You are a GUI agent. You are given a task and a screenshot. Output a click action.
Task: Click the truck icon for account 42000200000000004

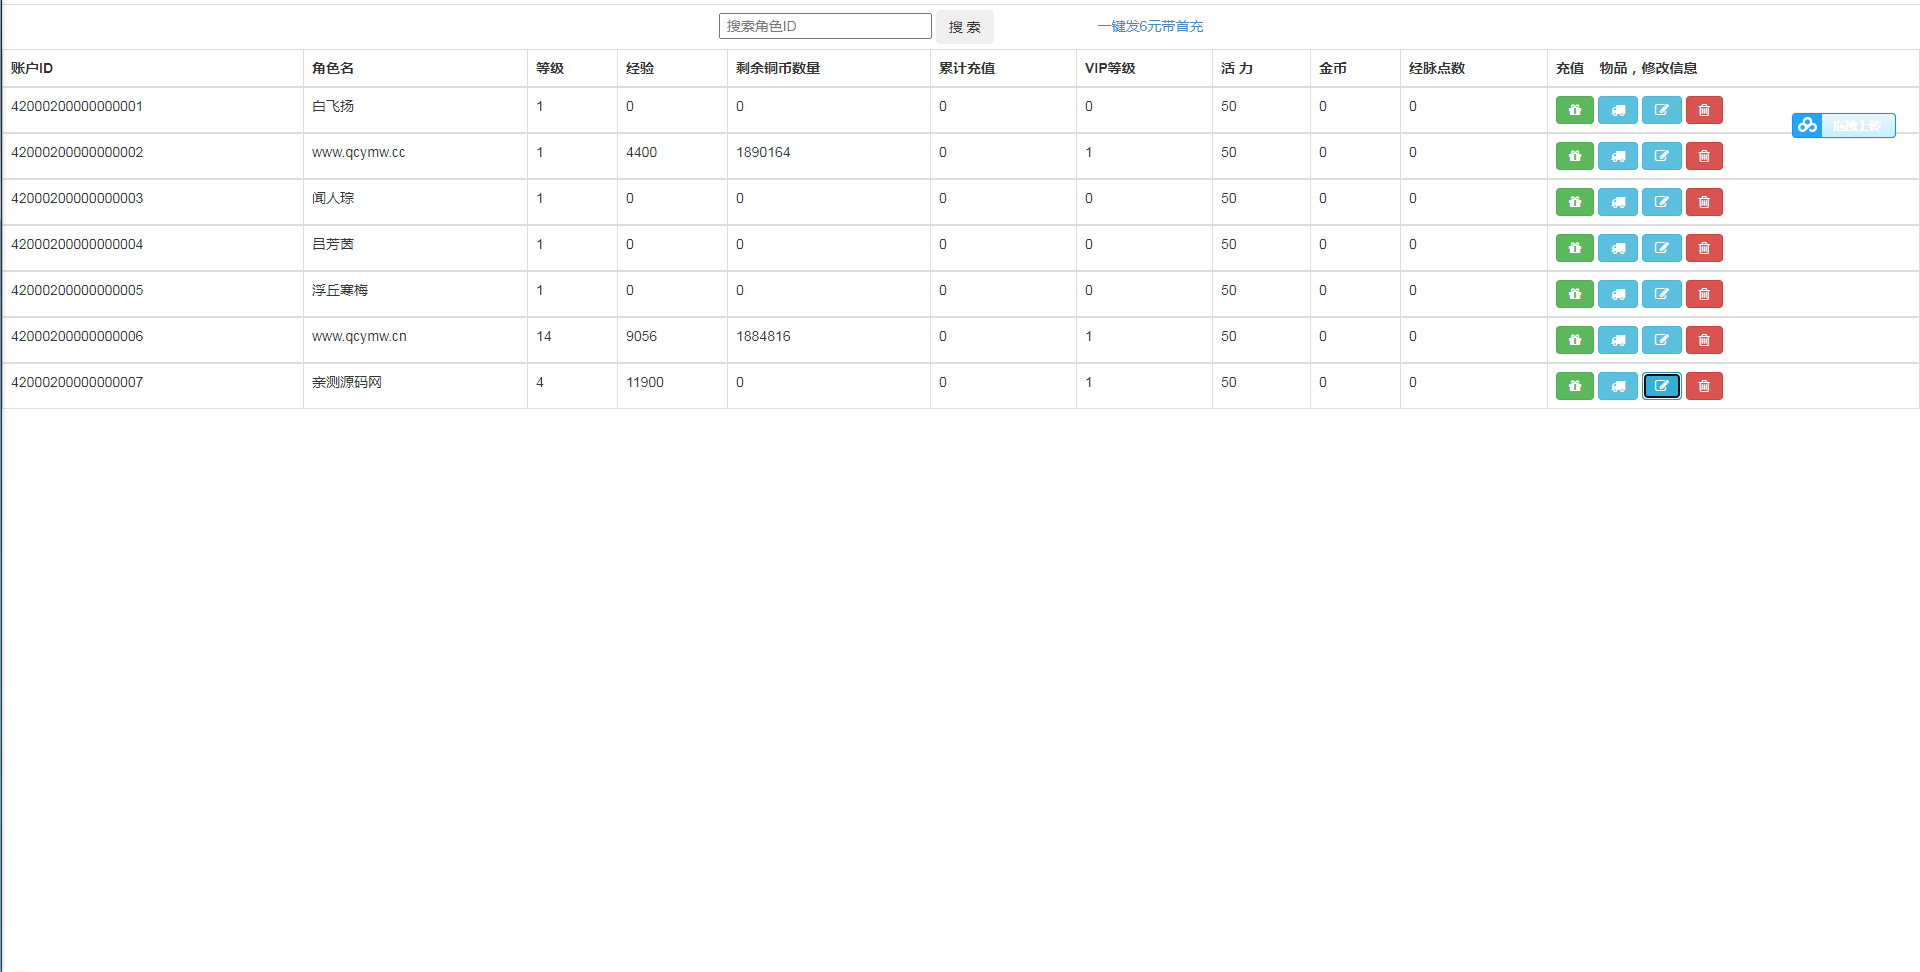click(1617, 248)
